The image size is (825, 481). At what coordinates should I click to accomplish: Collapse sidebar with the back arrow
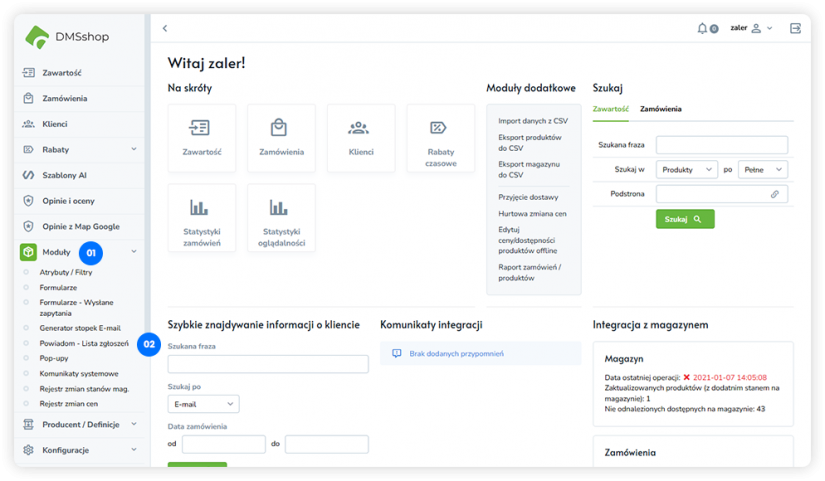click(165, 28)
